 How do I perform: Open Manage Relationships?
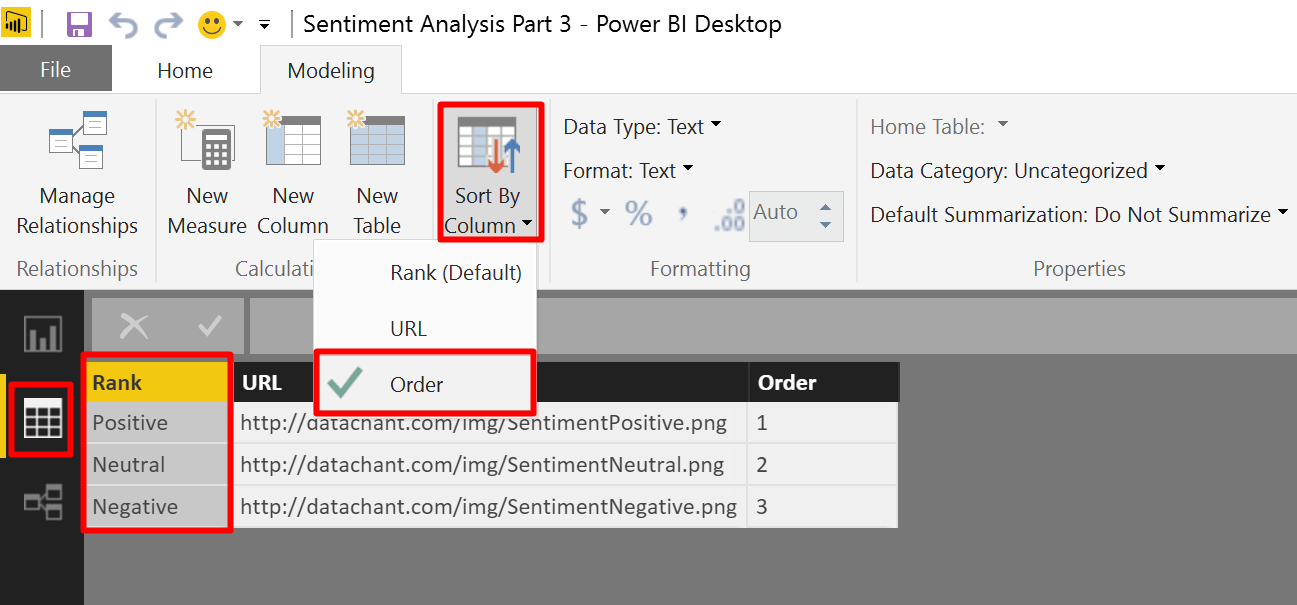click(77, 174)
